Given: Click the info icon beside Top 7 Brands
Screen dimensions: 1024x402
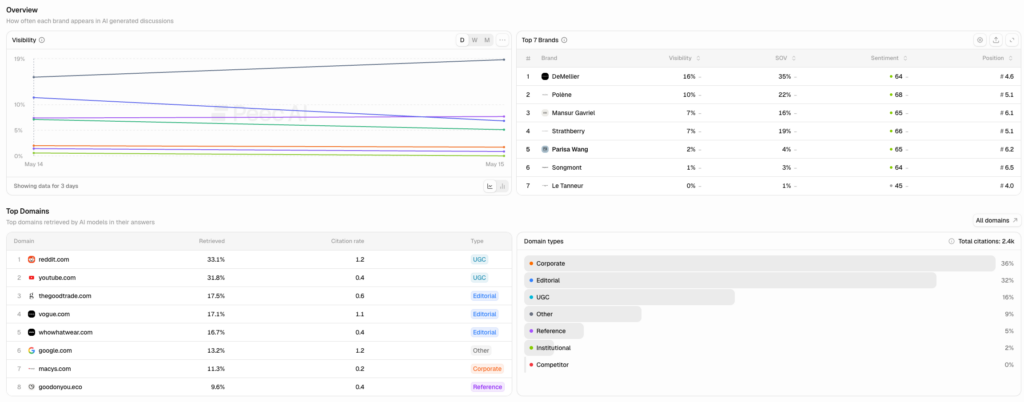Looking at the screenshot, I should pos(564,40).
